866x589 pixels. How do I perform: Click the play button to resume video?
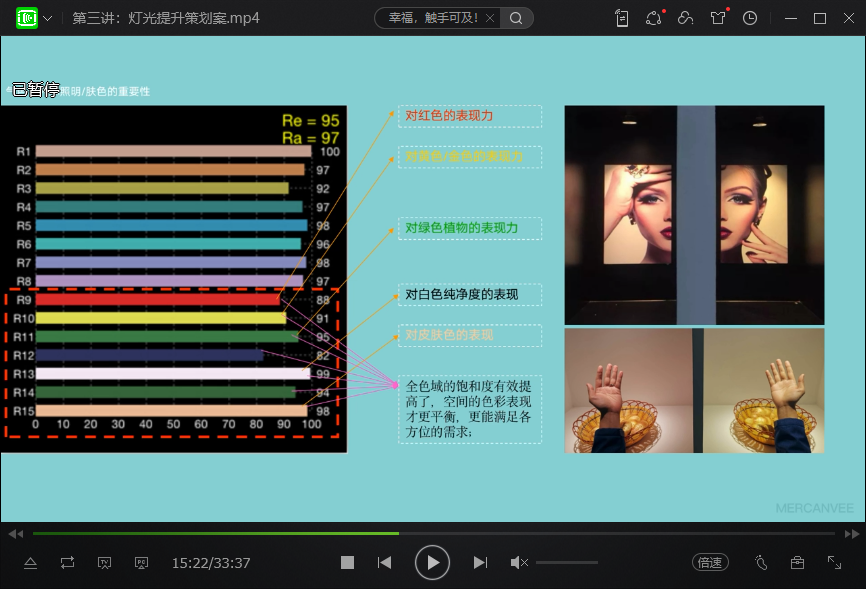pos(432,563)
